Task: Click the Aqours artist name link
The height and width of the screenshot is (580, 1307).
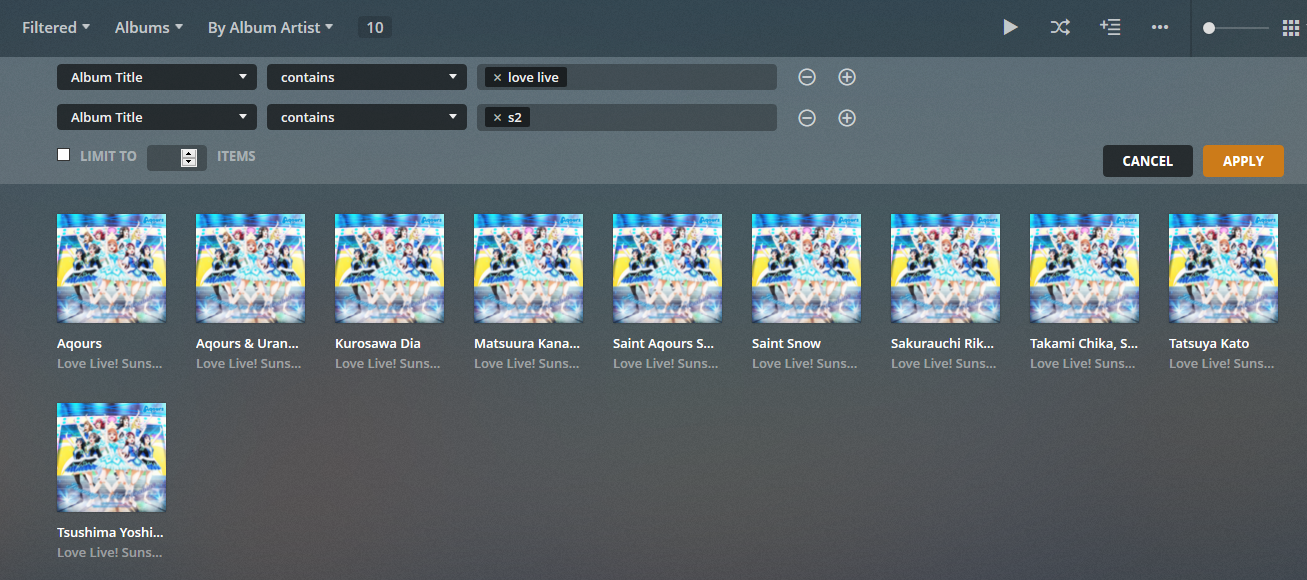Action: point(80,343)
